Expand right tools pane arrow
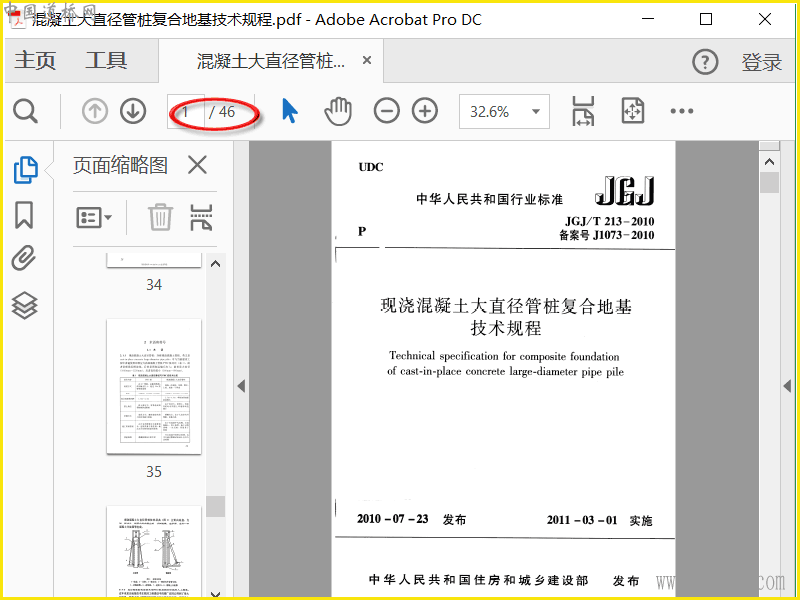This screenshot has width=800, height=600. [x=787, y=386]
